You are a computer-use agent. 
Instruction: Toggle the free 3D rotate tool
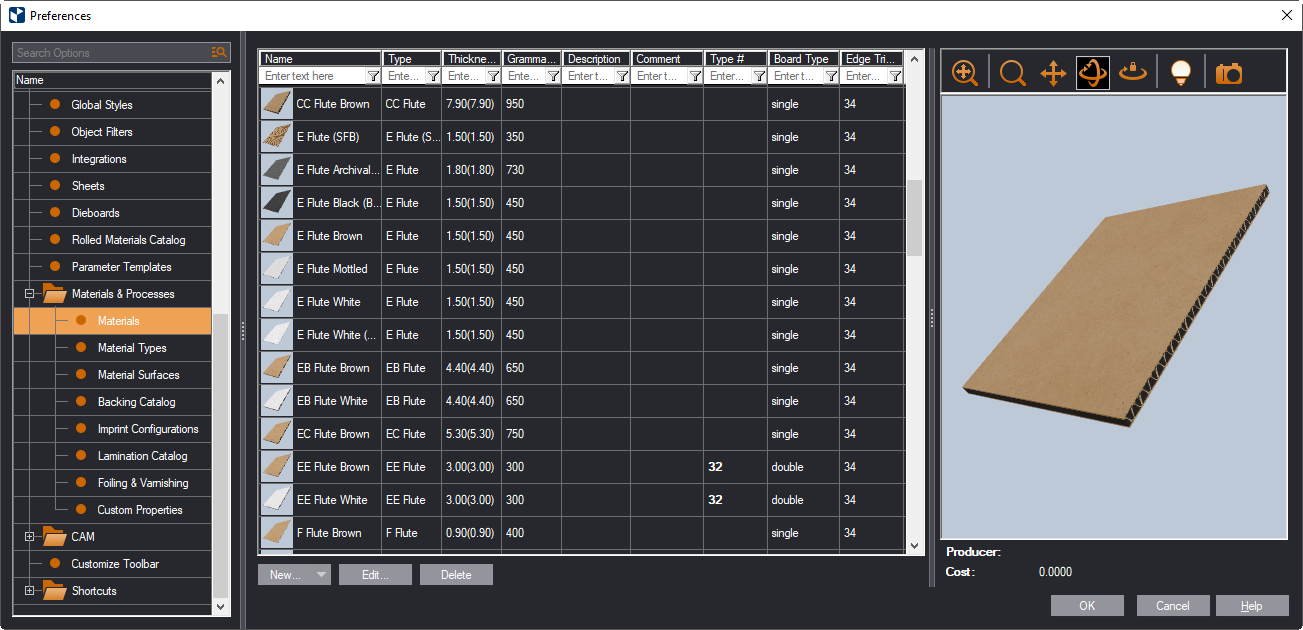point(1092,73)
